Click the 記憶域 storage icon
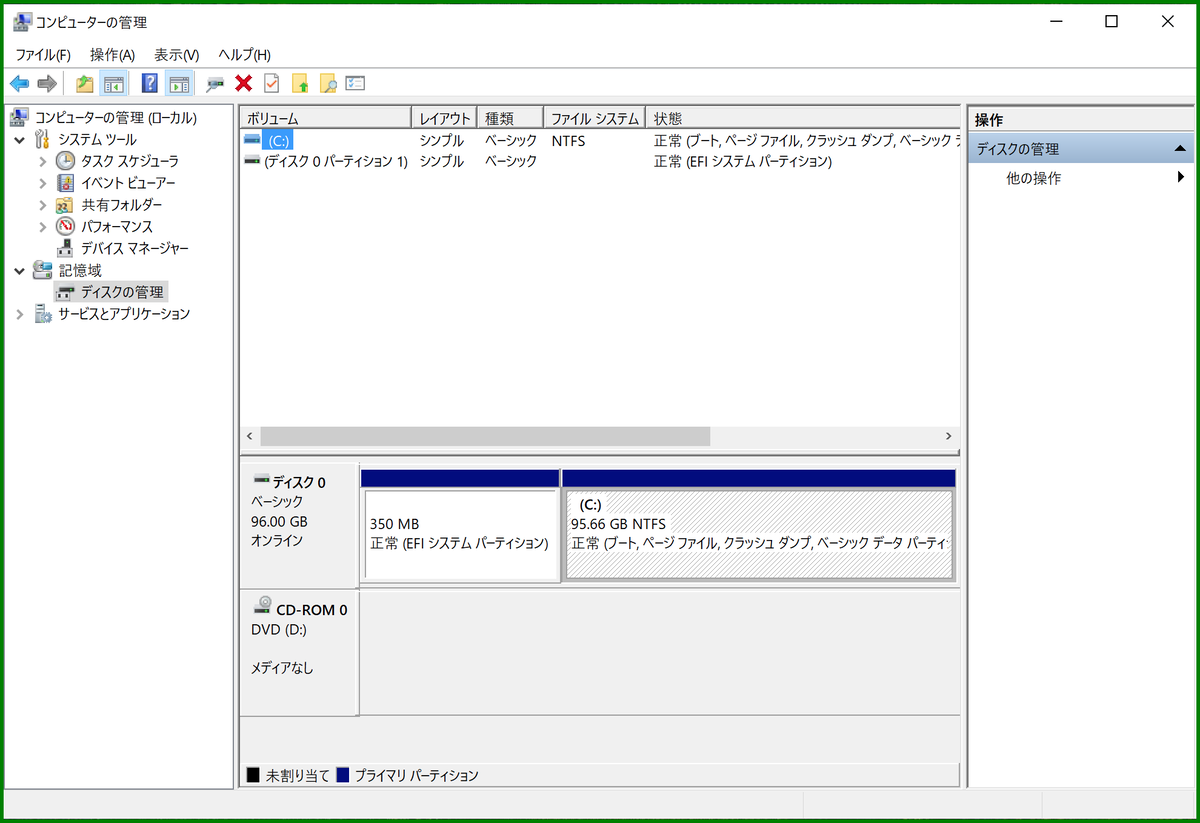Image resolution: width=1200 pixels, height=823 pixels. pyautogui.click(x=42, y=270)
